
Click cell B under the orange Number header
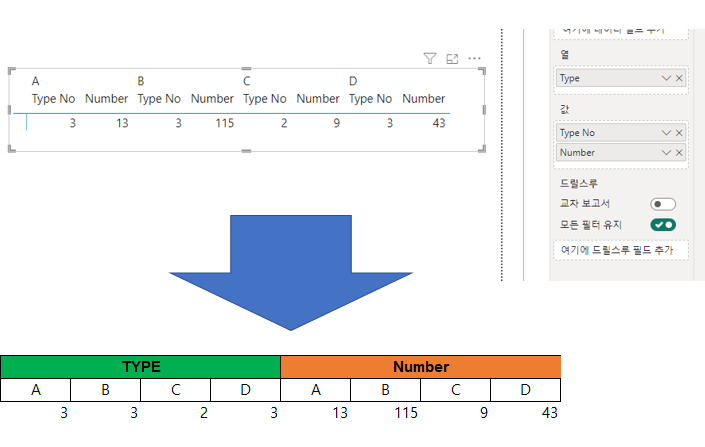pyautogui.click(x=385, y=390)
